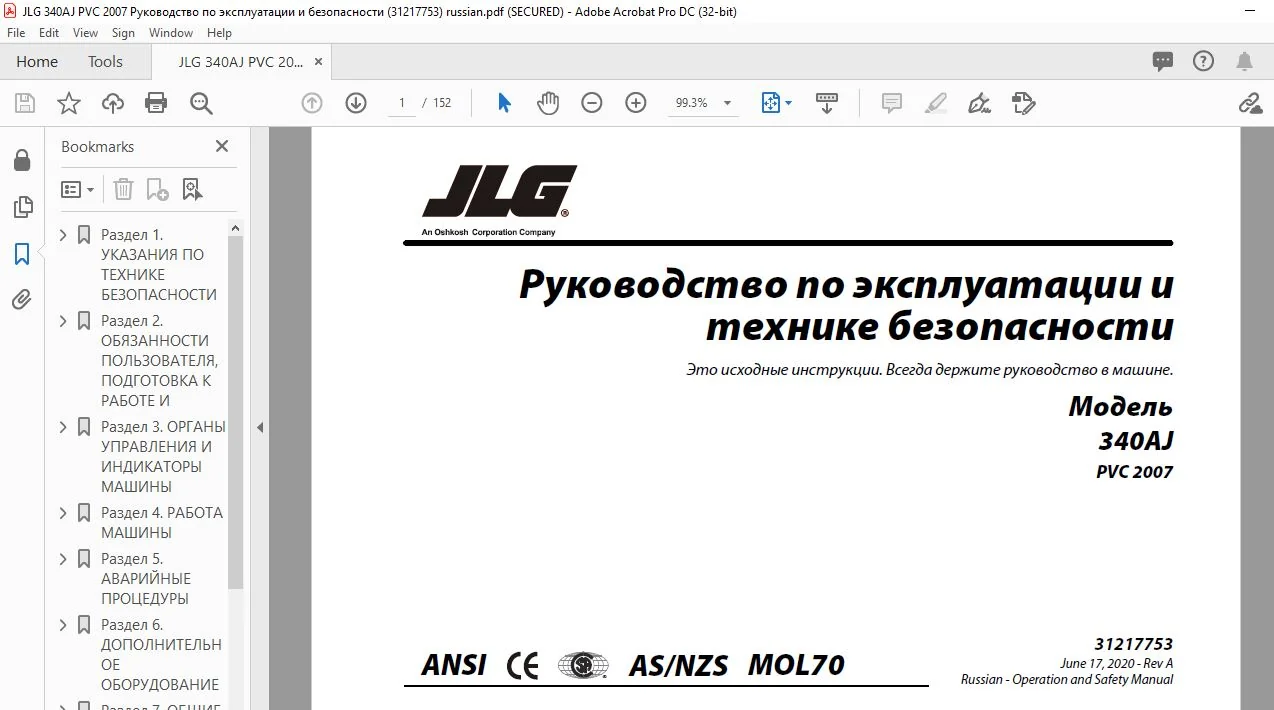Image resolution: width=1274 pixels, height=710 pixels.
Task: Add a sticky note comment
Action: click(892, 103)
